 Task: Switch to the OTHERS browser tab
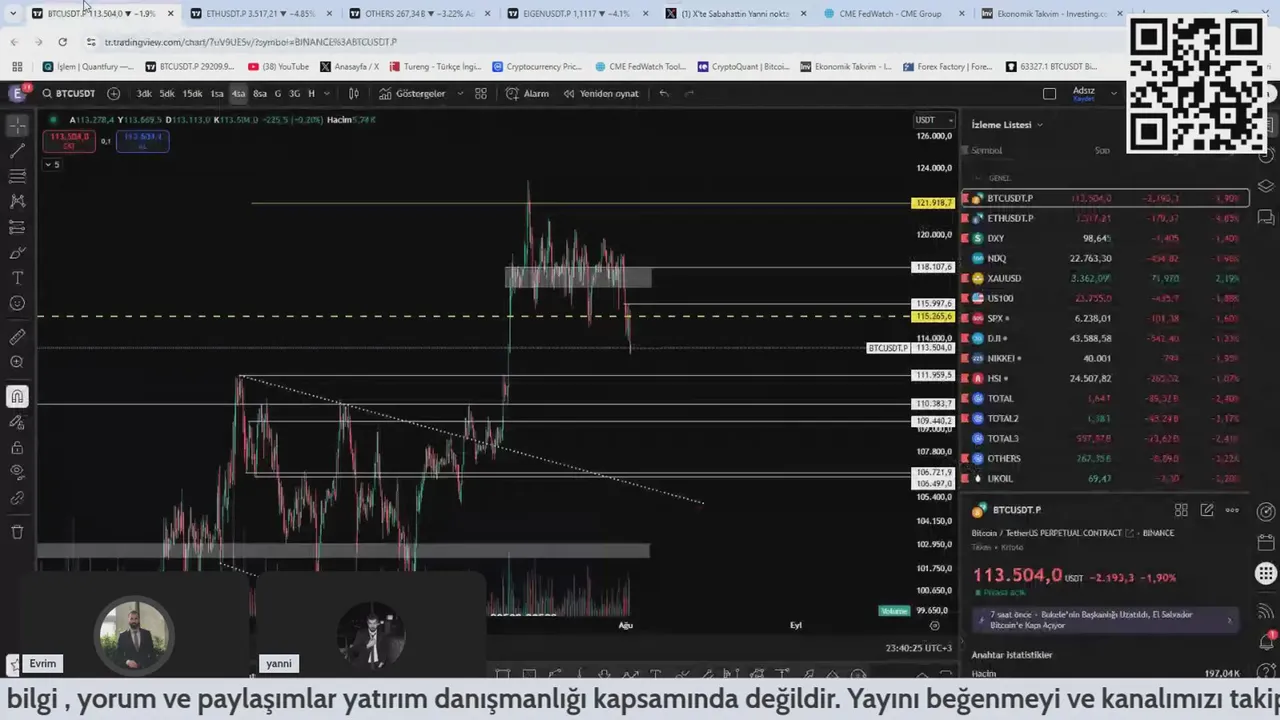tap(418, 13)
